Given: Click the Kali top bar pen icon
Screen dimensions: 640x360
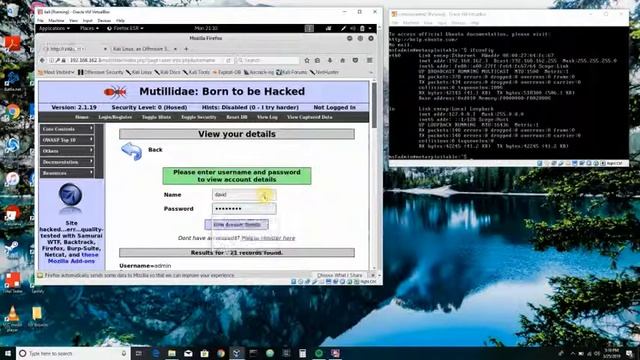Looking at the screenshot, I should 343,28.
